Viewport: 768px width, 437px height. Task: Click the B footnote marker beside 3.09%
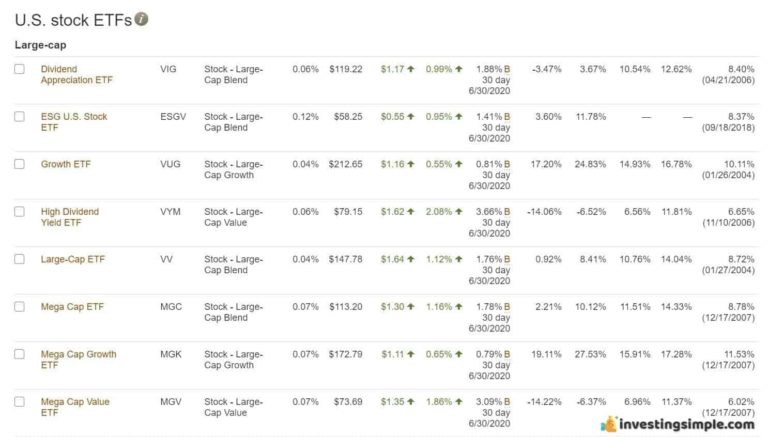click(x=507, y=402)
